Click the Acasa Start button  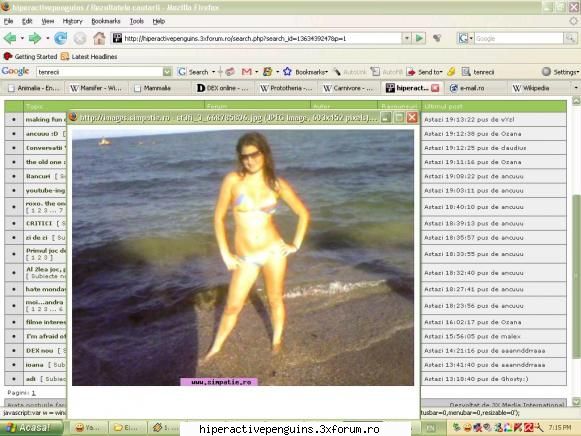31,428
